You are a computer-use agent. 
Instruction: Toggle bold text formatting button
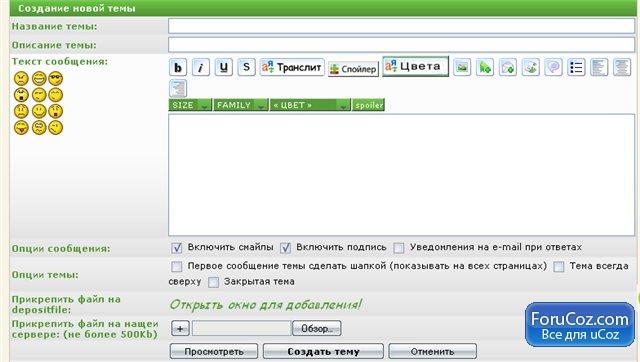178,67
